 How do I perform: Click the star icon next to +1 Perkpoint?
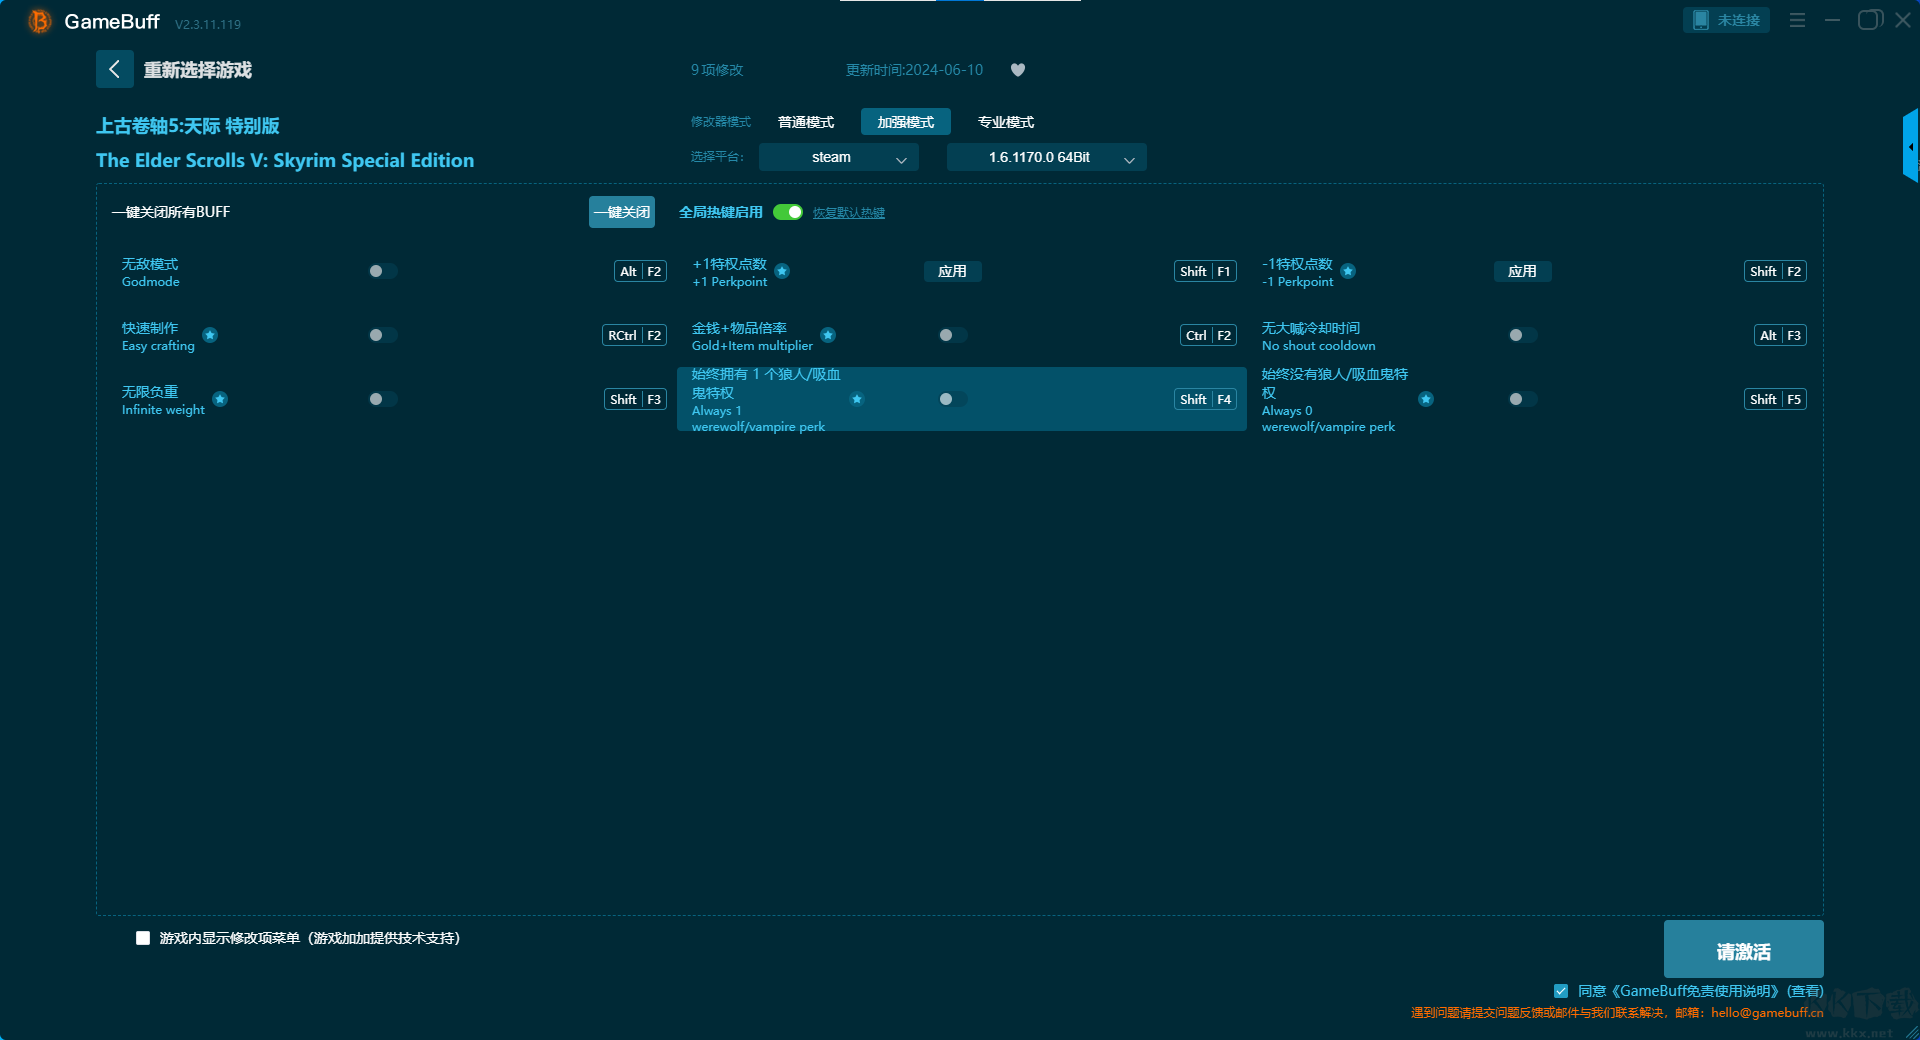(x=782, y=272)
